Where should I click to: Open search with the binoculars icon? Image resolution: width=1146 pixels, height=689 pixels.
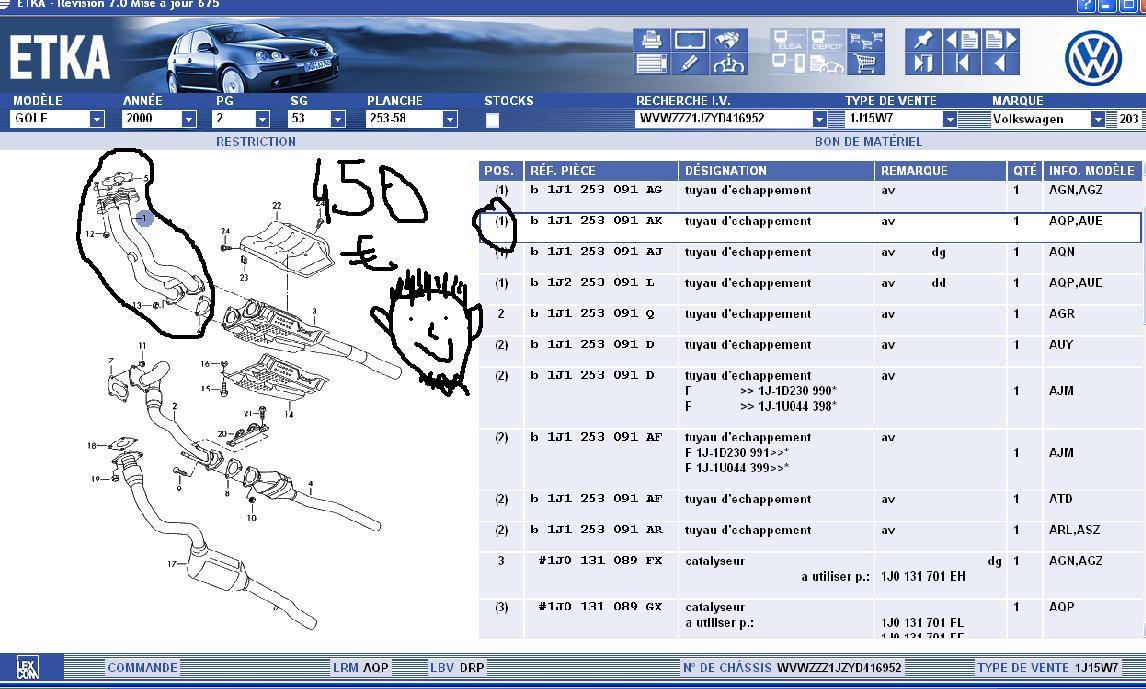pos(727,39)
